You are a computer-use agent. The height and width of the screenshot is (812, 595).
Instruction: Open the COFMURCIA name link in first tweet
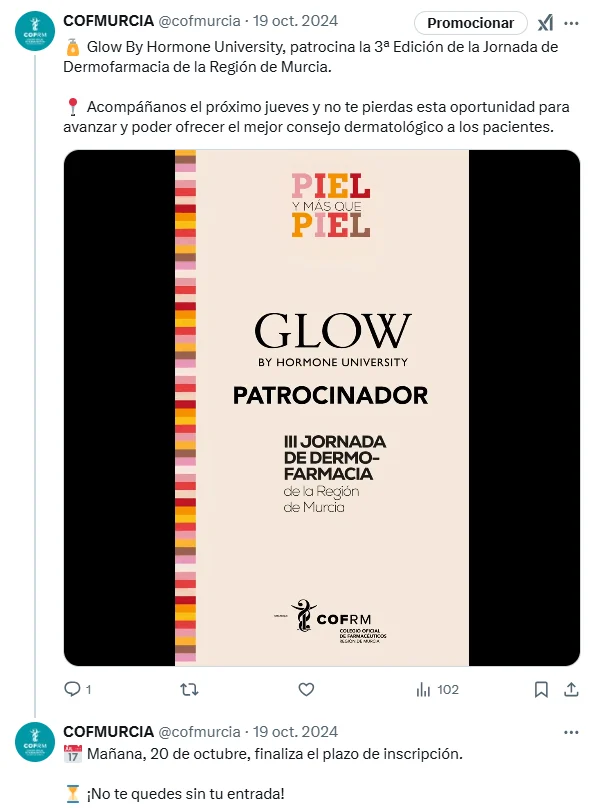109,21
